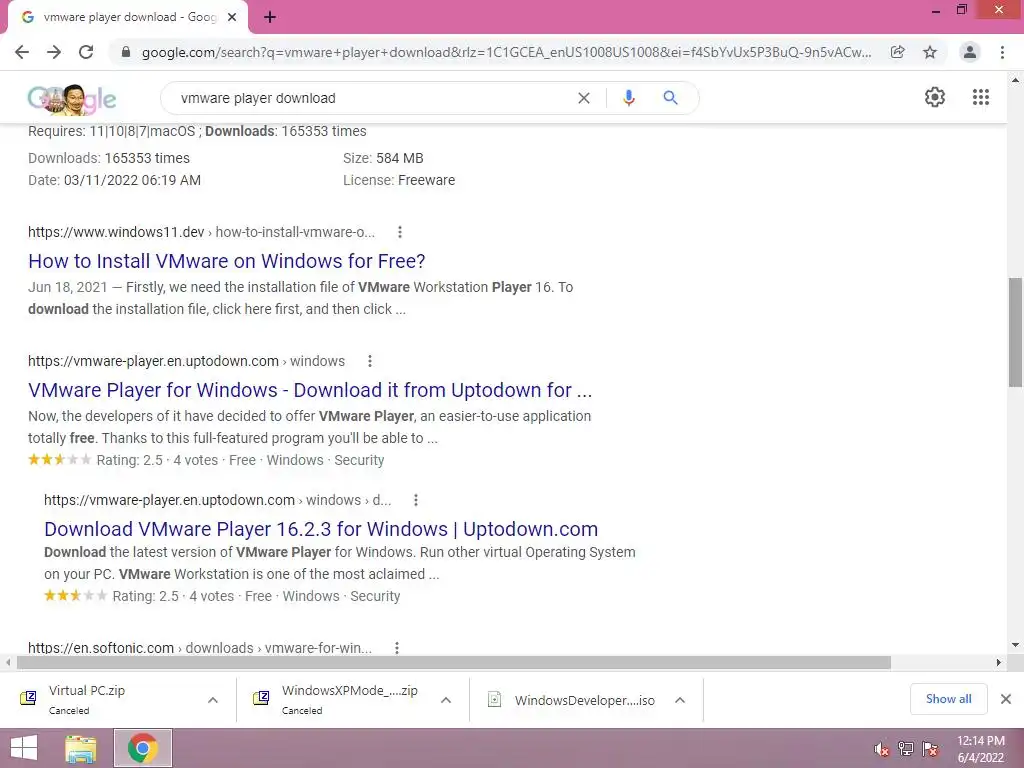1024x768 pixels.
Task: View site information via lock icon
Action: [x=126, y=52]
